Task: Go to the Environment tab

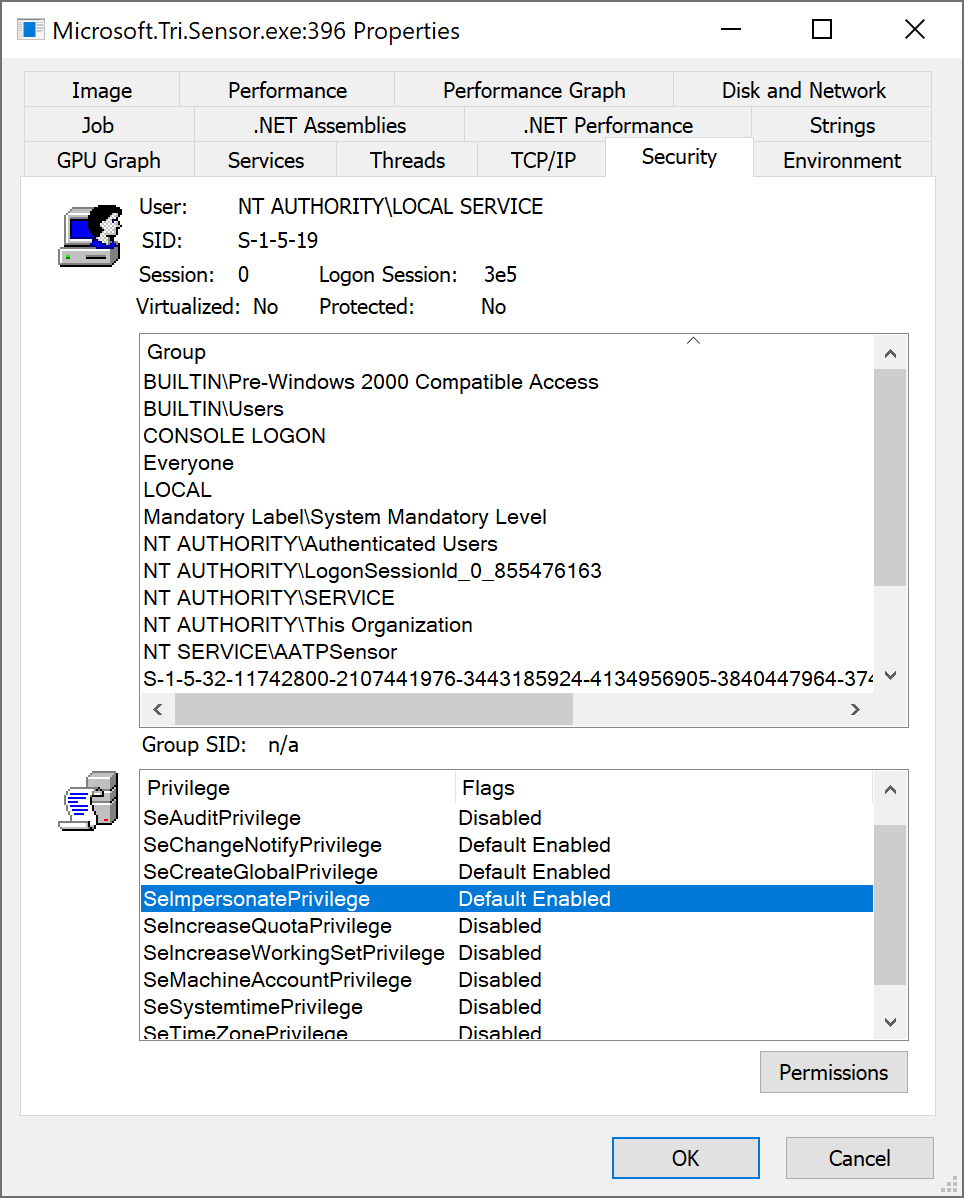Action: pyautogui.click(x=841, y=160)
